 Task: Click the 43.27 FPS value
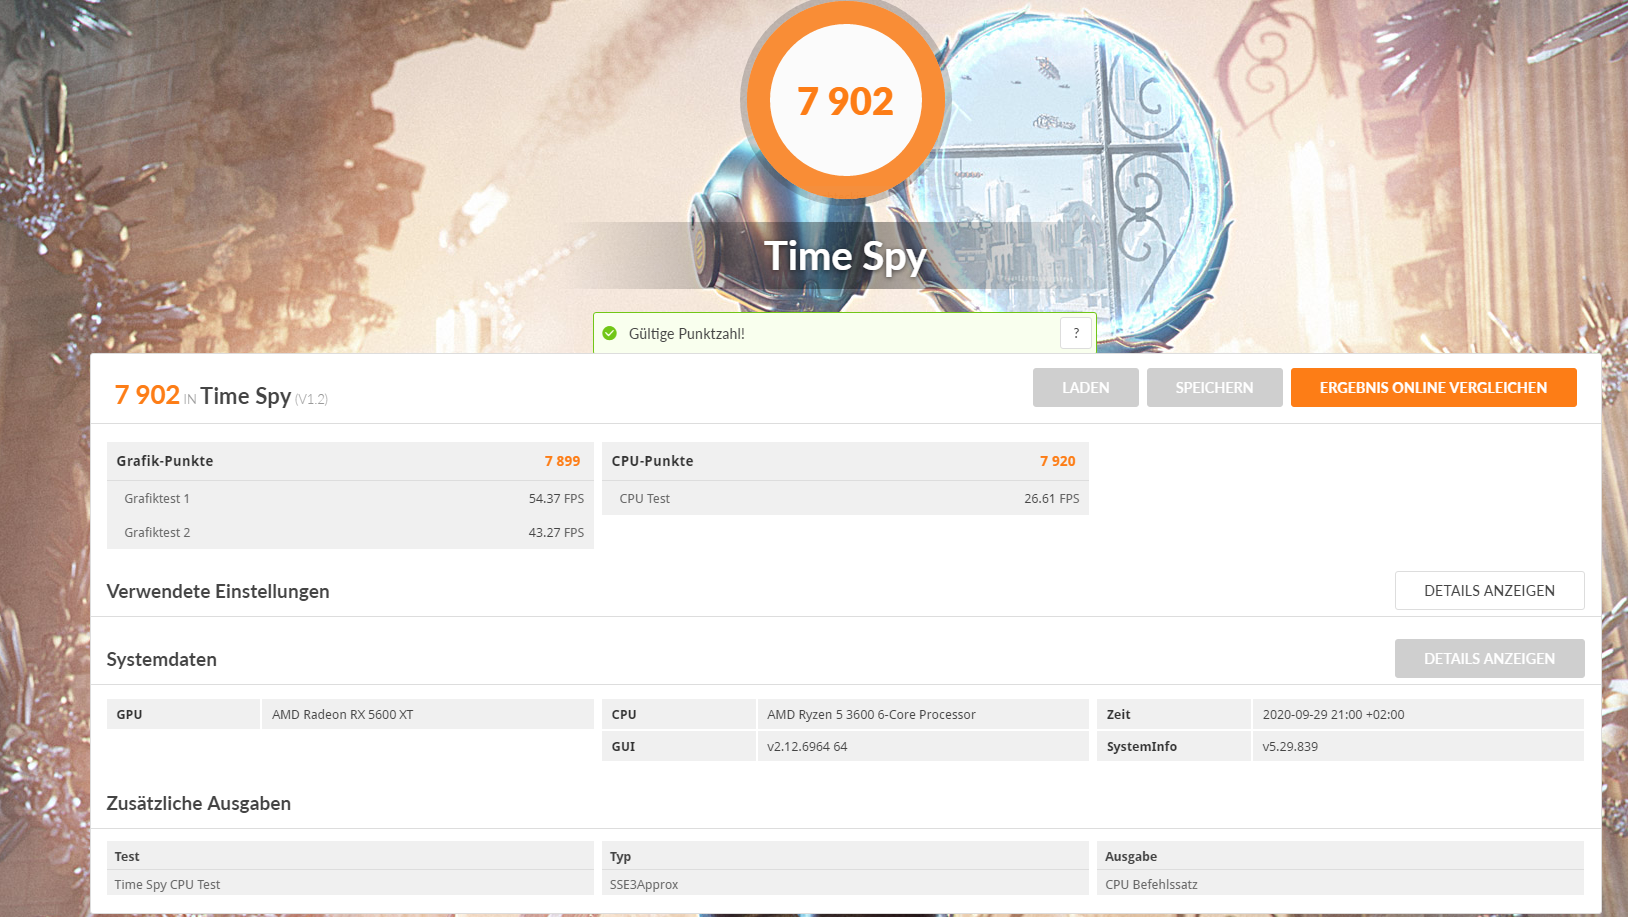(x=556, y=532)
